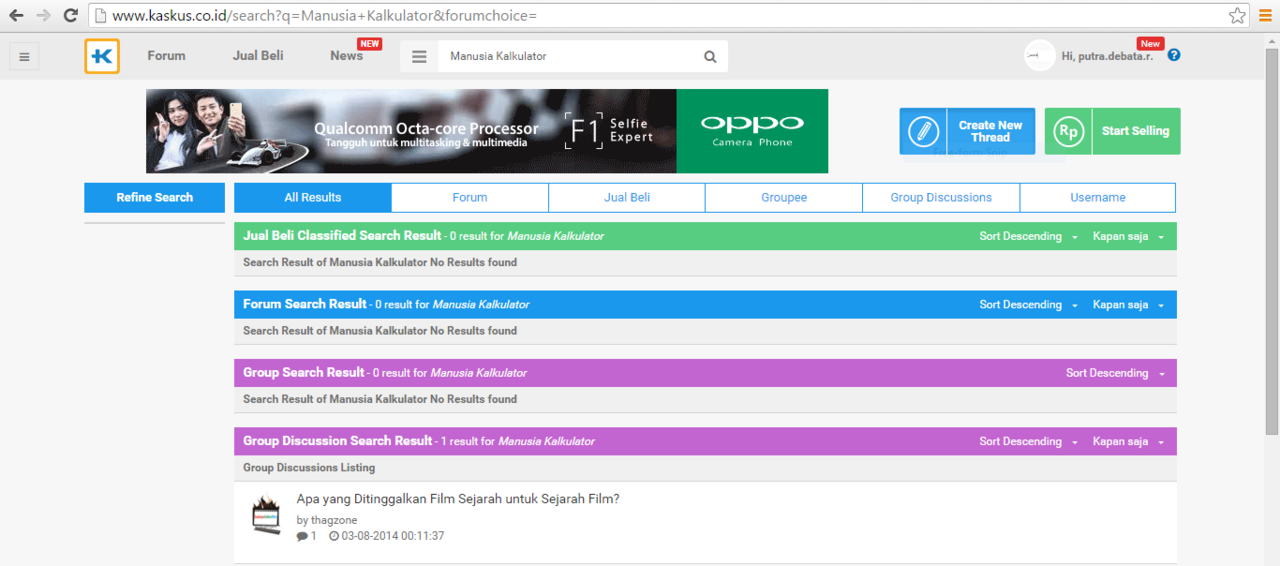Click the search magnifier icon
The height and width of the screenshot is (566, 1280).
click(x=710, y=57)
